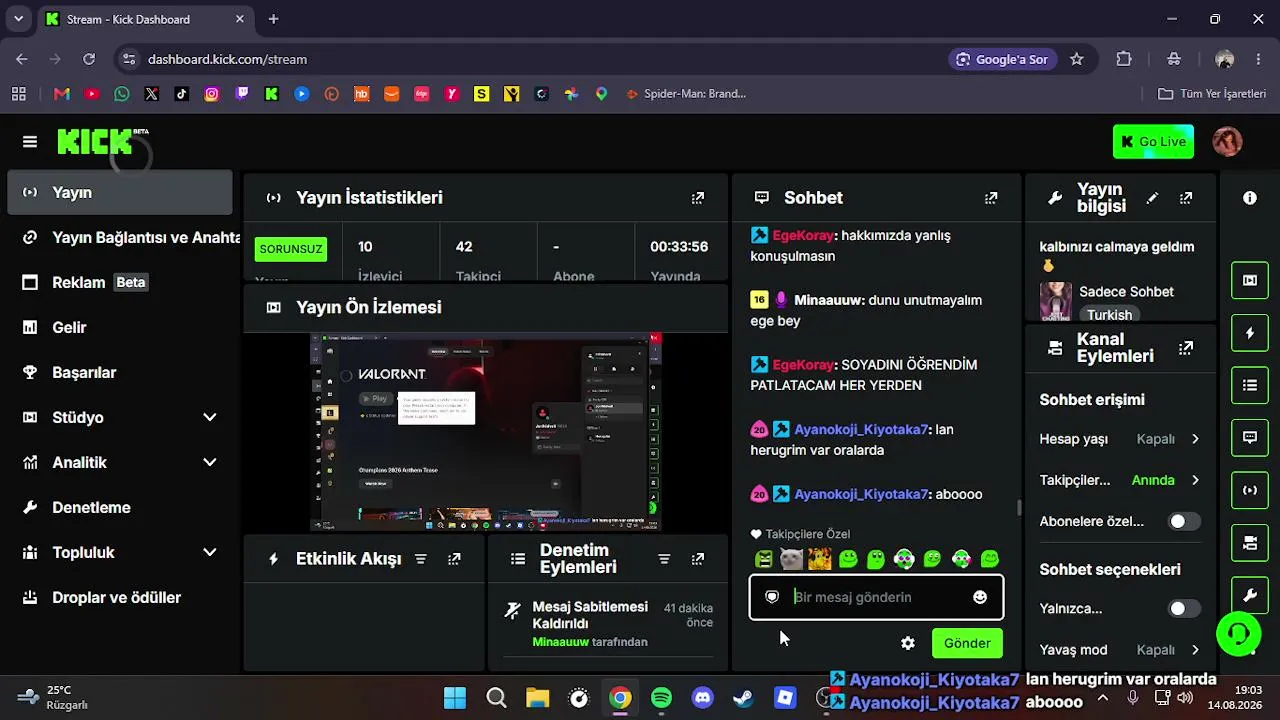Go to Reklam Beta section
The image size is (1280, 720).
click(x=120, y=282)
